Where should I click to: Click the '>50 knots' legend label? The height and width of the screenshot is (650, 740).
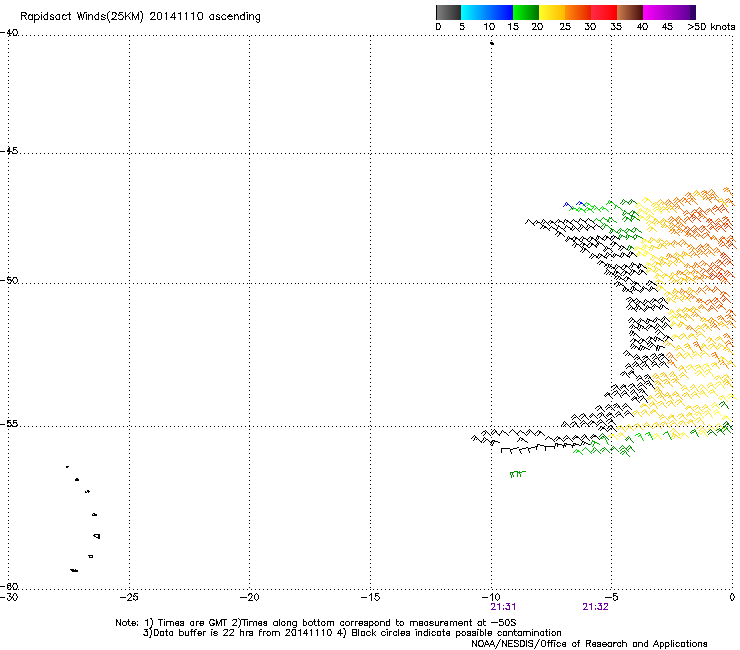point(711,27)
